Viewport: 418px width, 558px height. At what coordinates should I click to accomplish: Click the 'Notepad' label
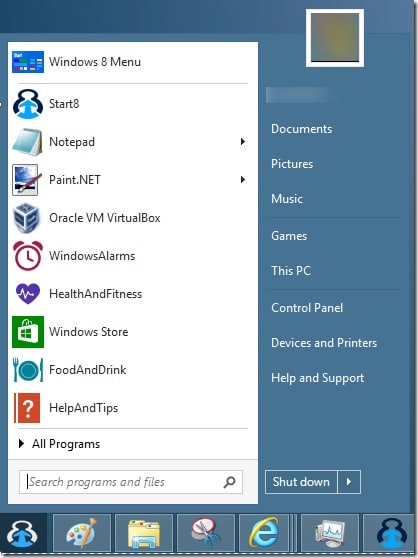72,142
